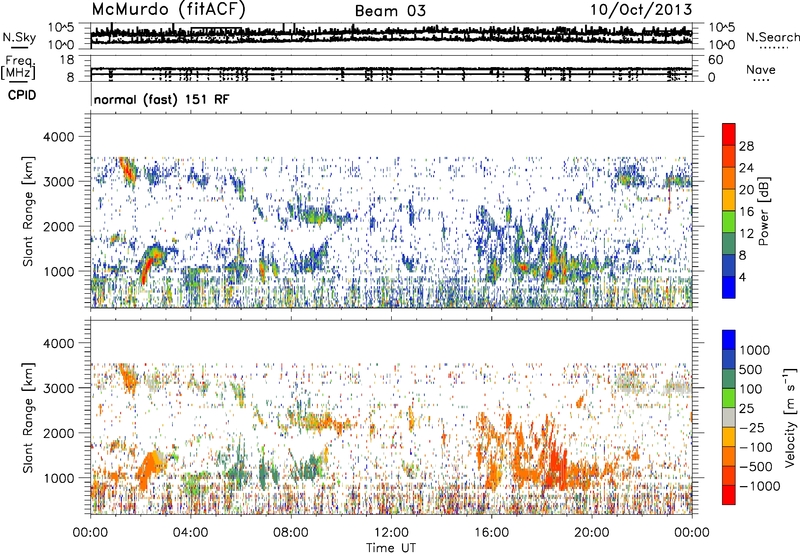Click the 28 tick on Power color bar
This screenshot has width=800, height=554.
tap(746, 146)
